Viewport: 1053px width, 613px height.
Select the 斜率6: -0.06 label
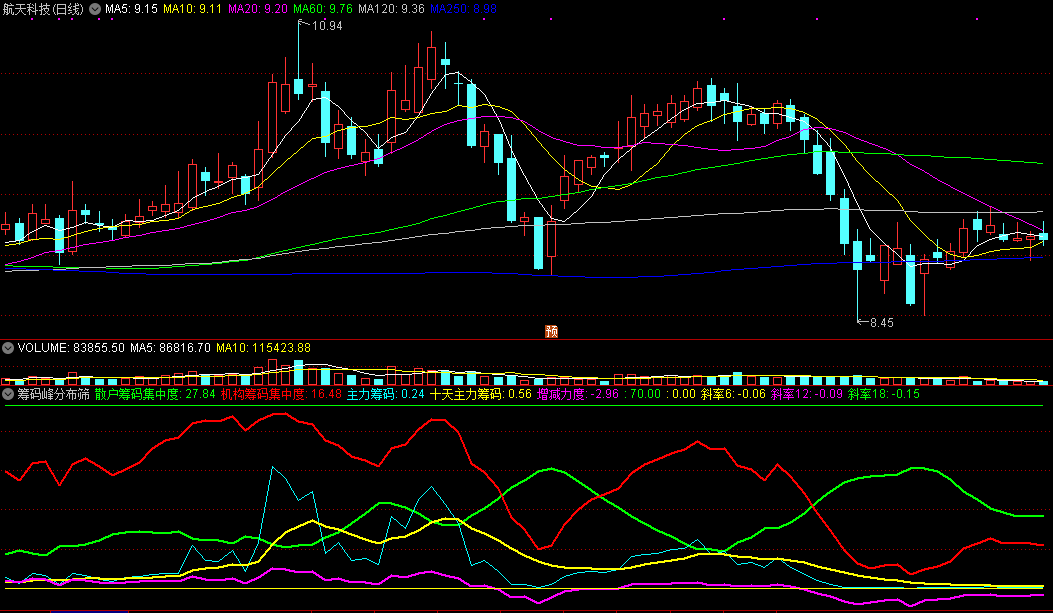pos(733,394)
